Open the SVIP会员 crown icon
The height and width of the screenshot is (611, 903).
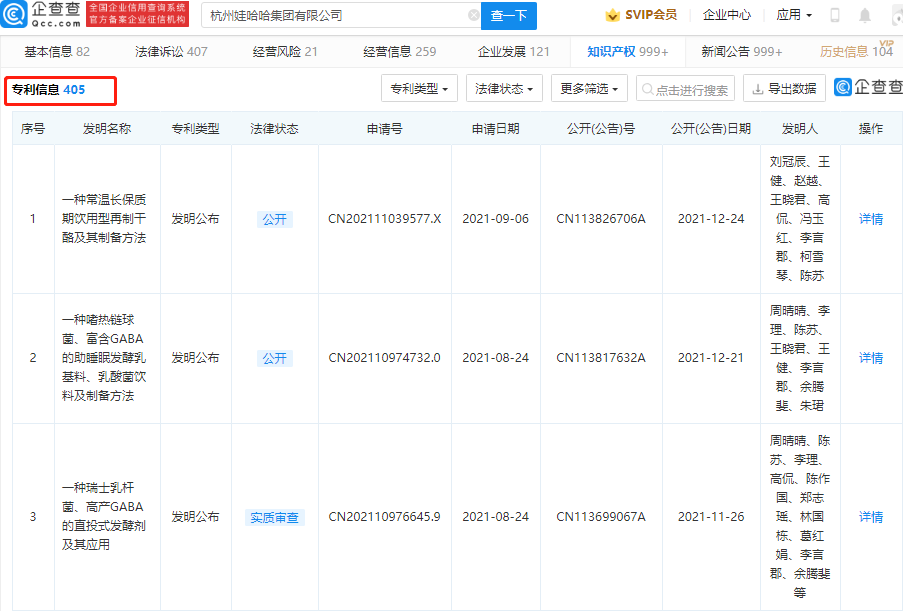pos(612,15)
